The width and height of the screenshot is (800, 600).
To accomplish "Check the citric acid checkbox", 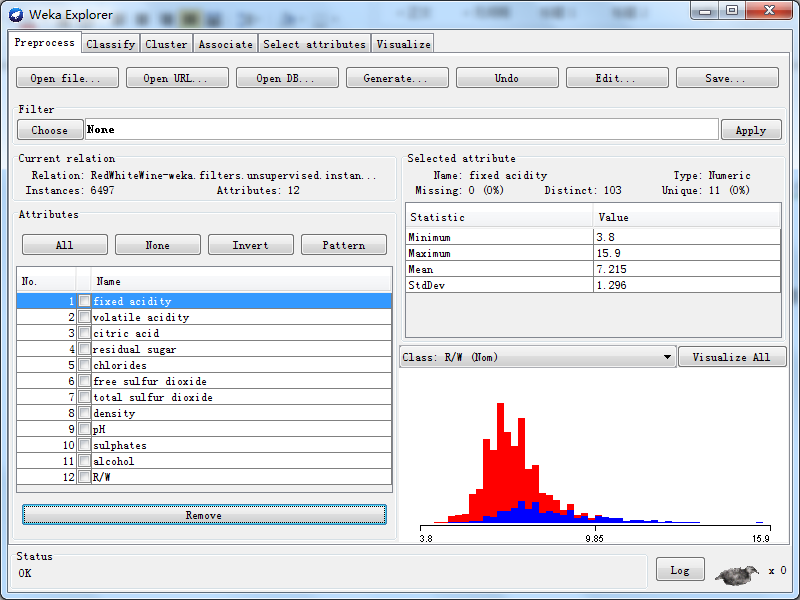I will click(85, 333).
